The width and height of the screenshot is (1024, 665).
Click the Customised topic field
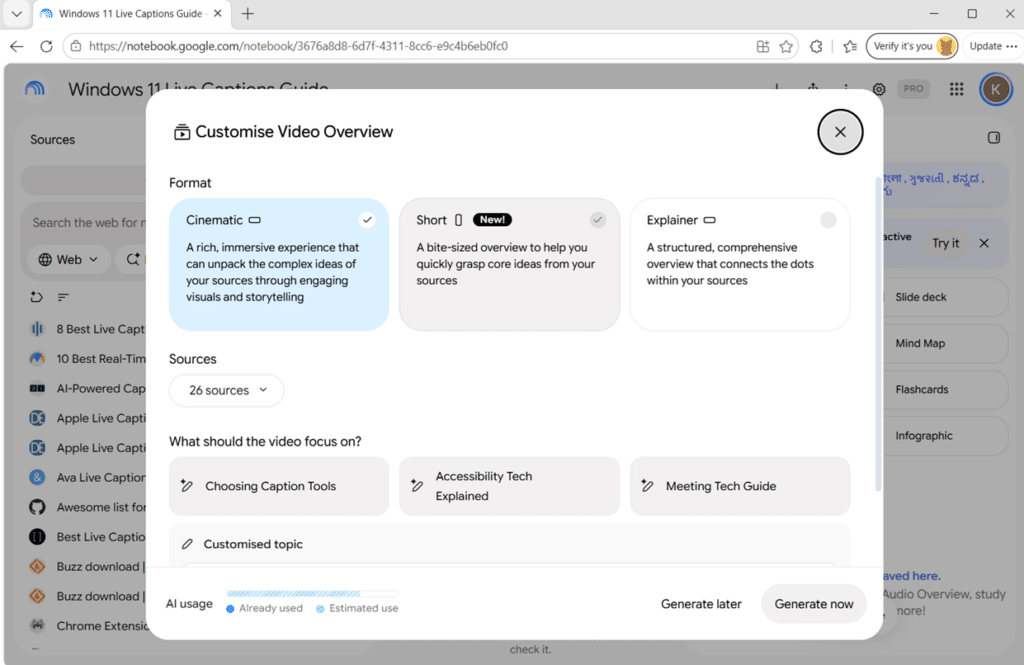(509, 545)
